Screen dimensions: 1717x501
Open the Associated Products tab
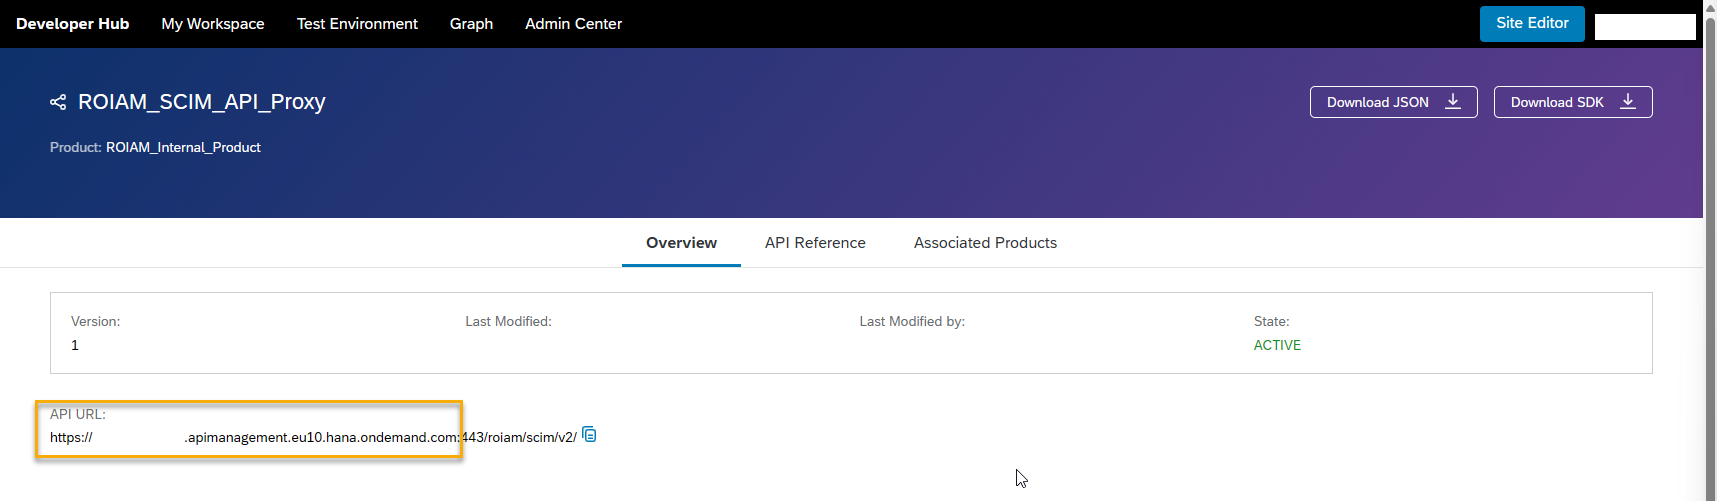(x=985, y=243)
